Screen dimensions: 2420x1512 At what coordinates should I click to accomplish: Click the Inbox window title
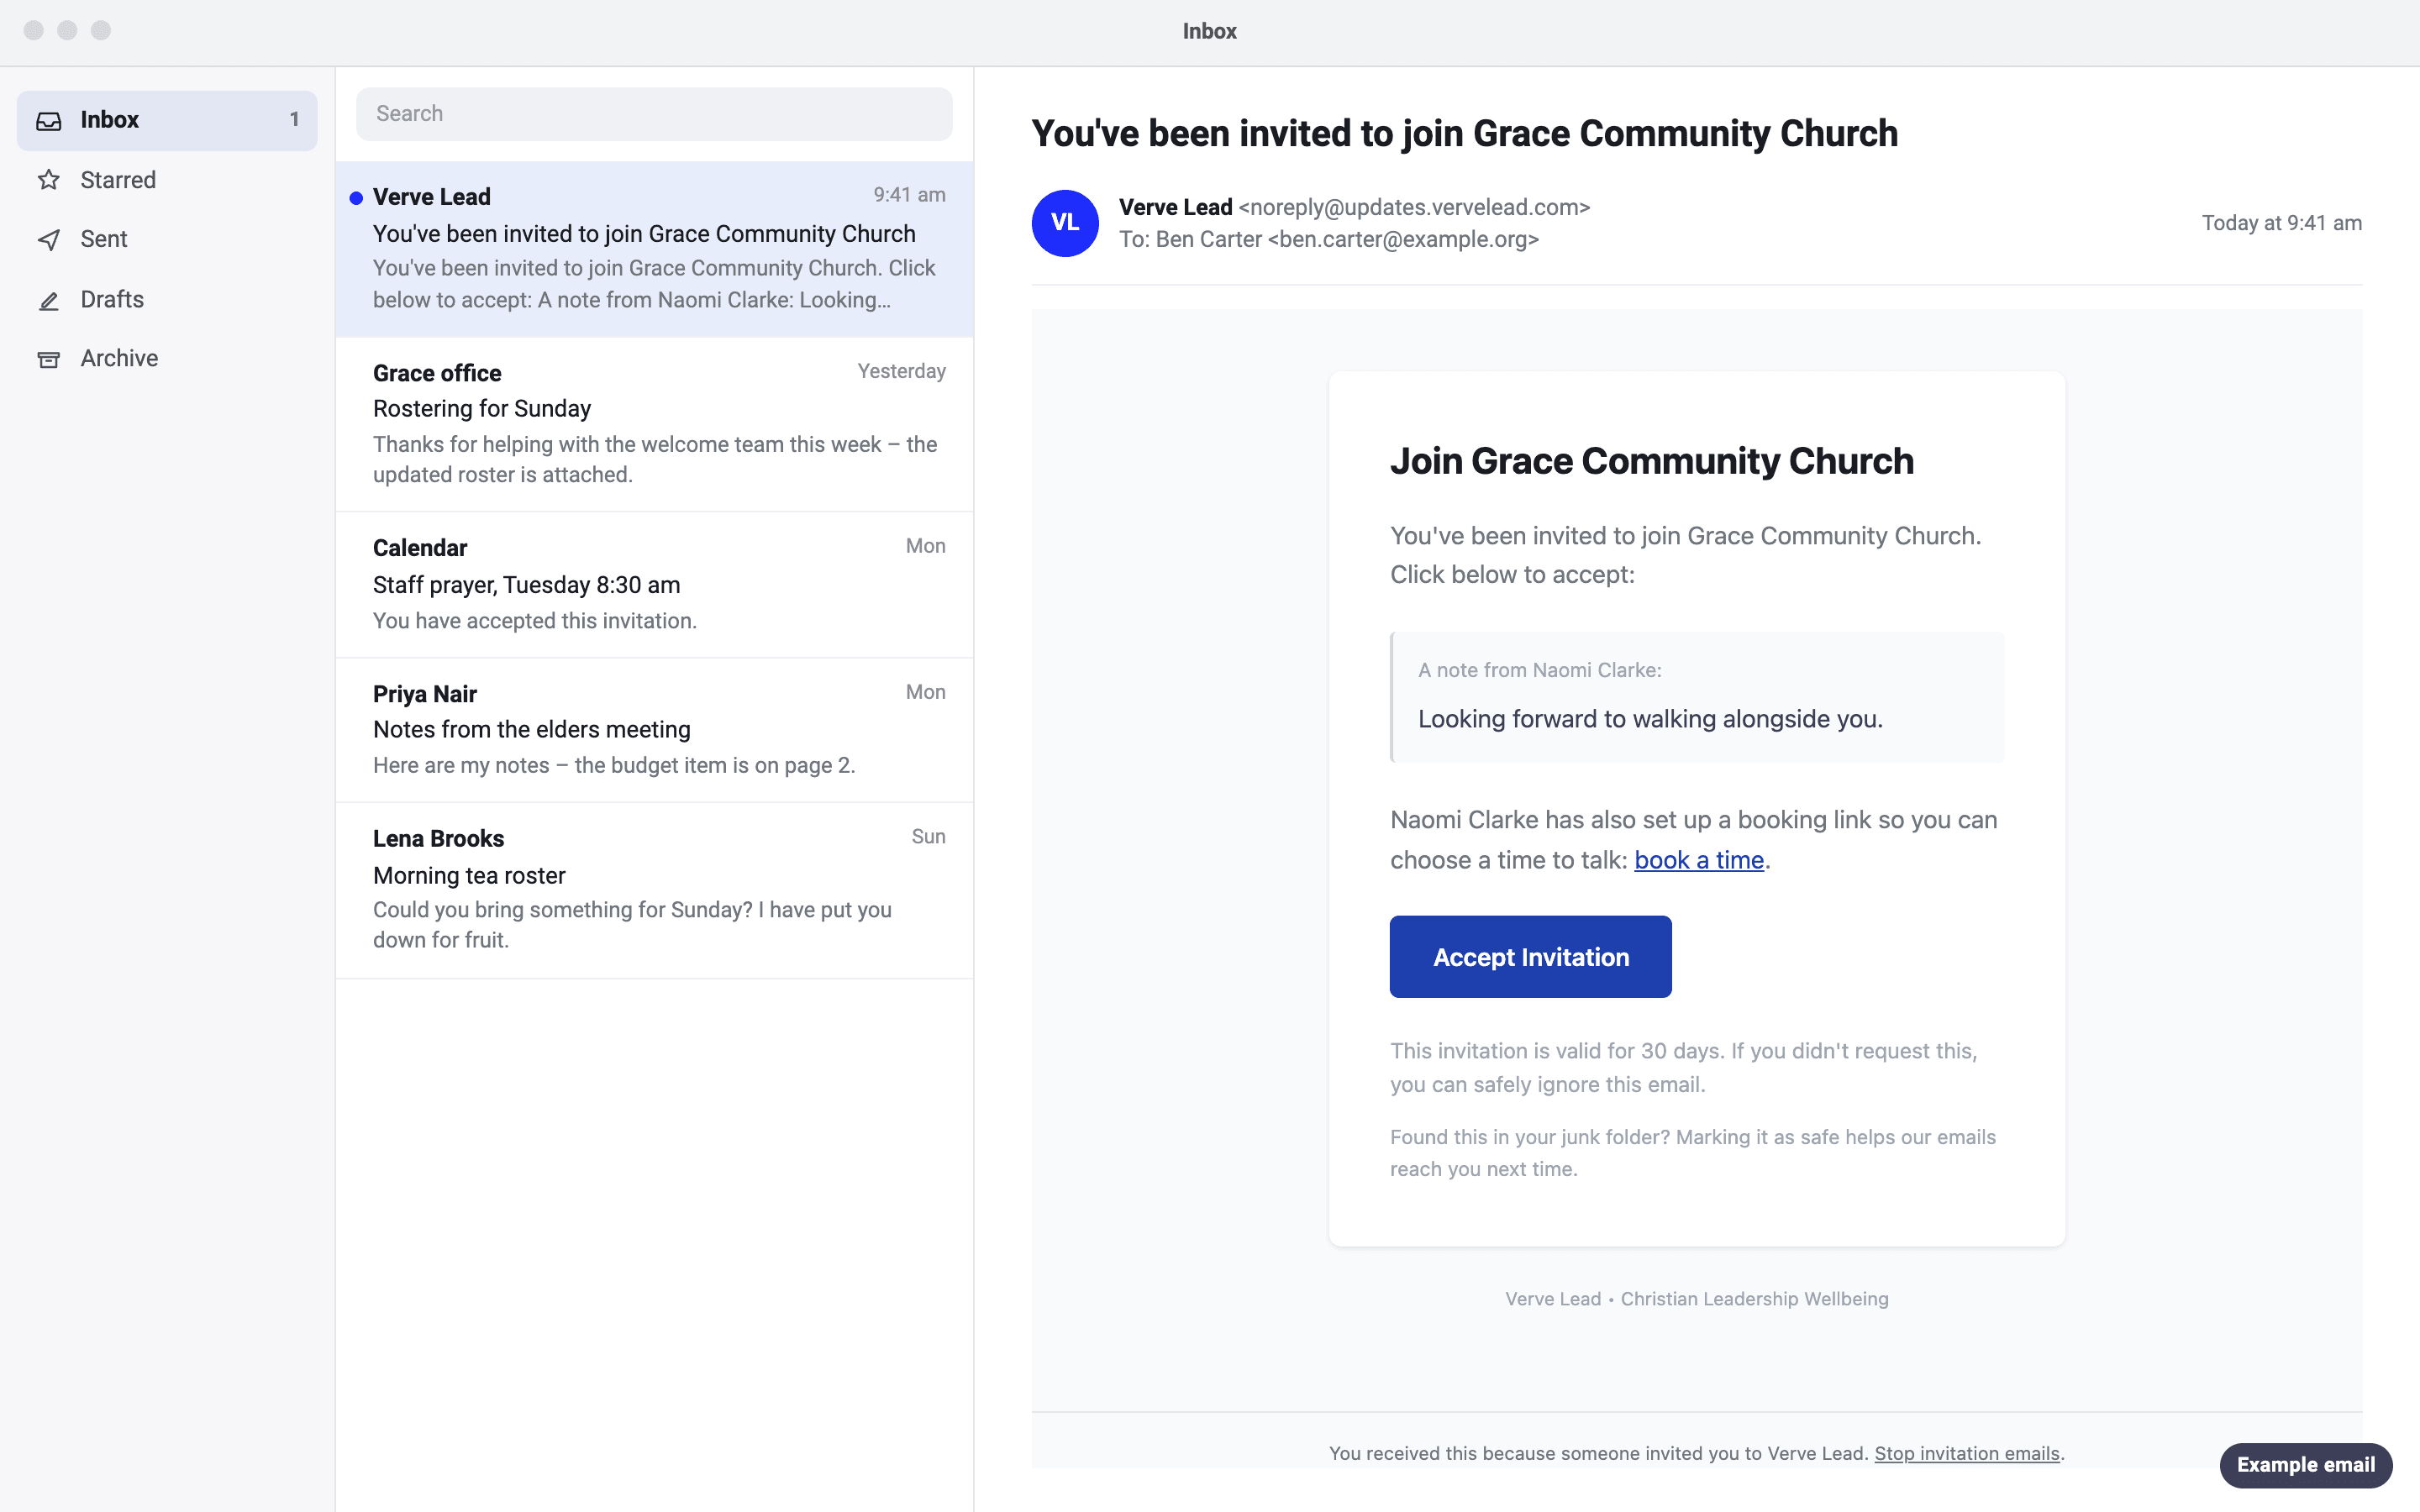click(1209, 31)
